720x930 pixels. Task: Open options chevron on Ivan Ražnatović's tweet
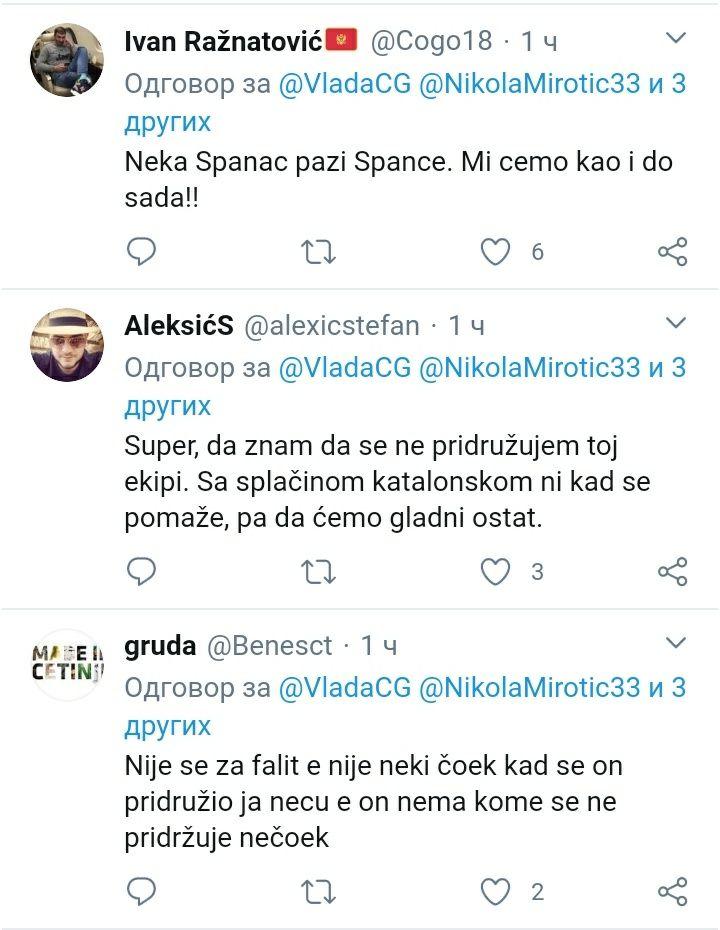(x=676, y=39)
